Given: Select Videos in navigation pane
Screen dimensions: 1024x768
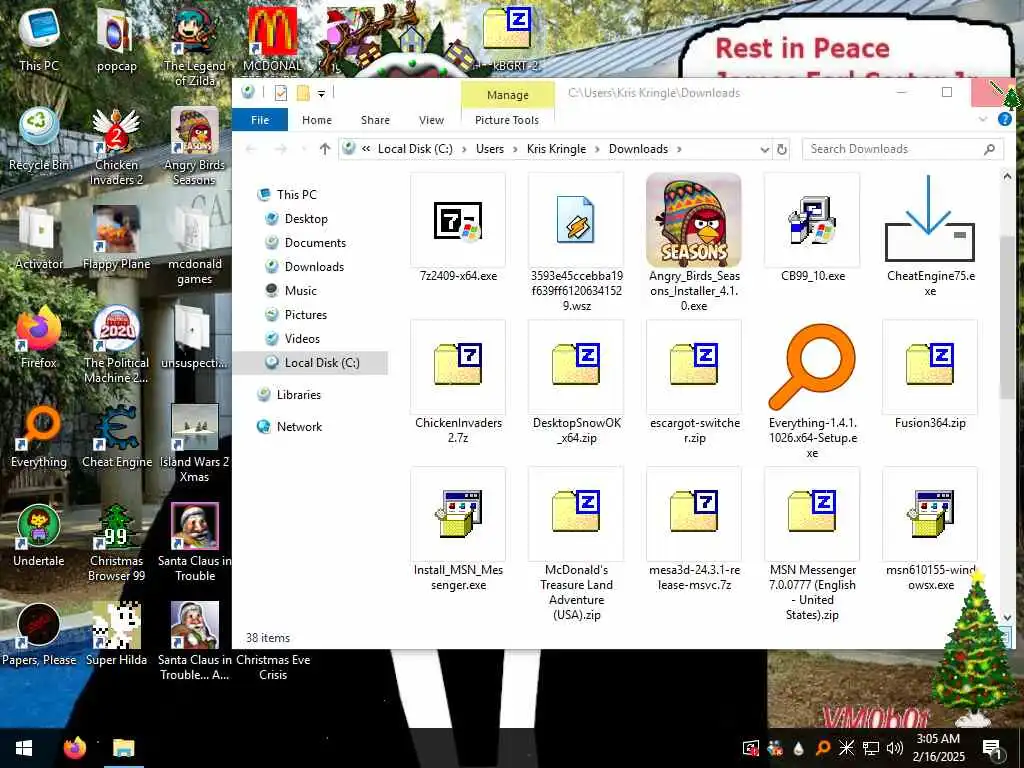Looking at the screenshot, I should [302, 338].
